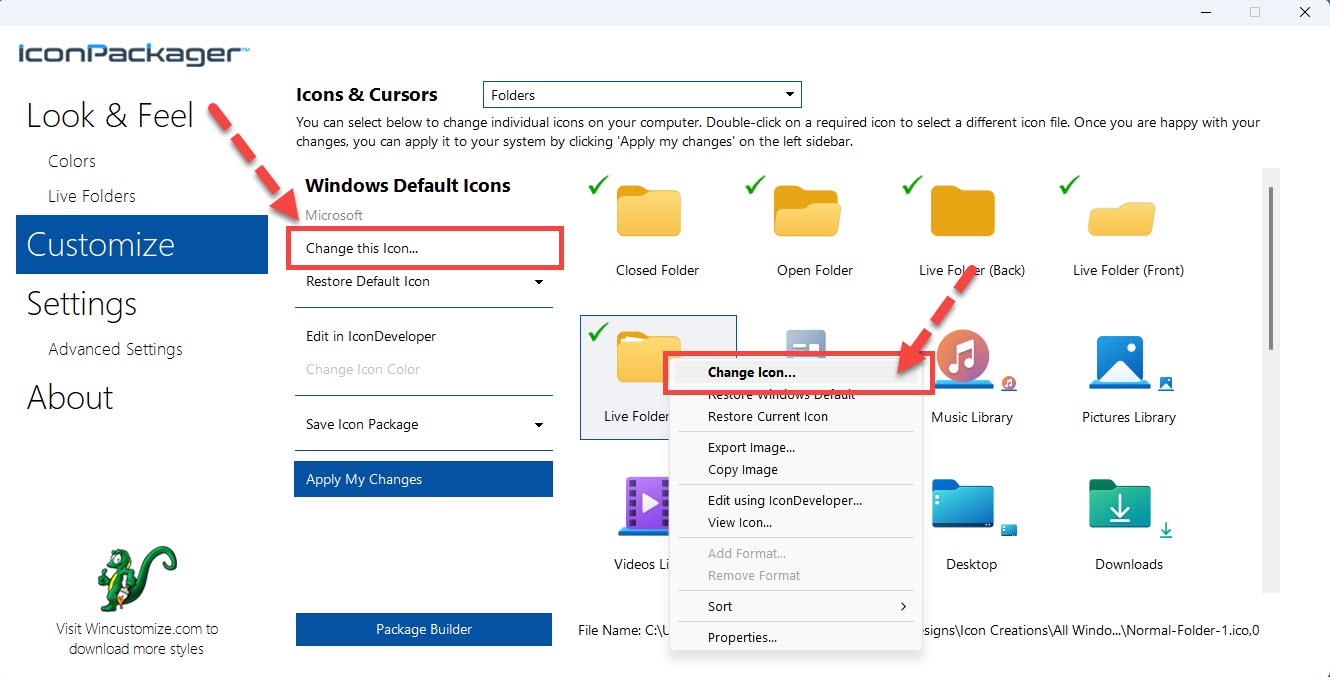Select the Open Folder icon
The height and width of the screenshot is (677, 1330).
point(807,211)
